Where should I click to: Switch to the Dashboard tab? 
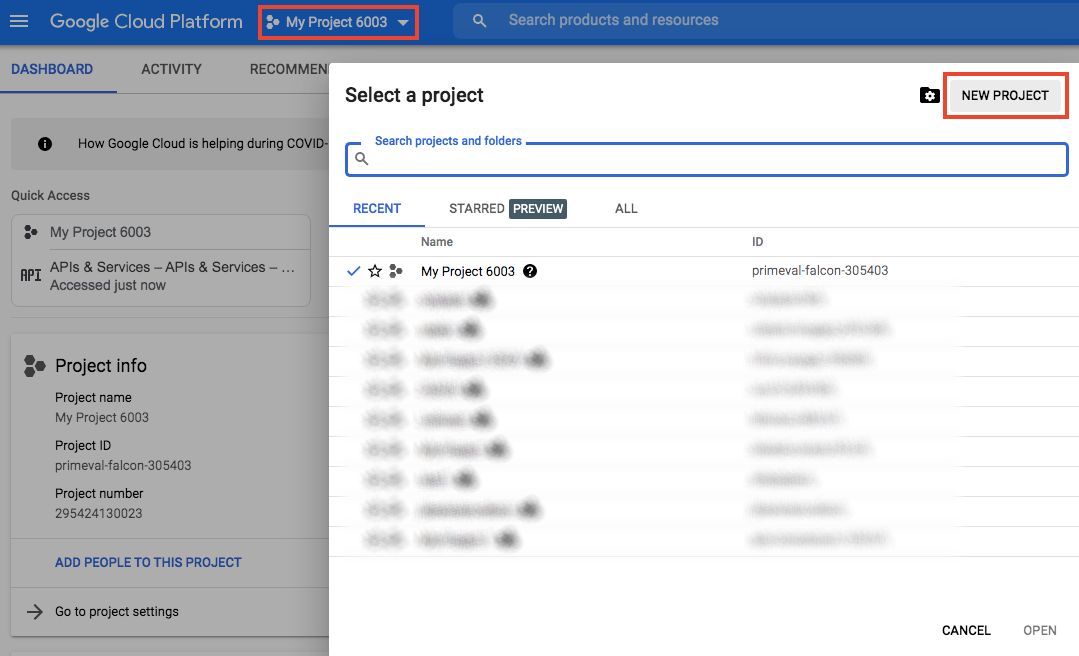click(52, 69)
